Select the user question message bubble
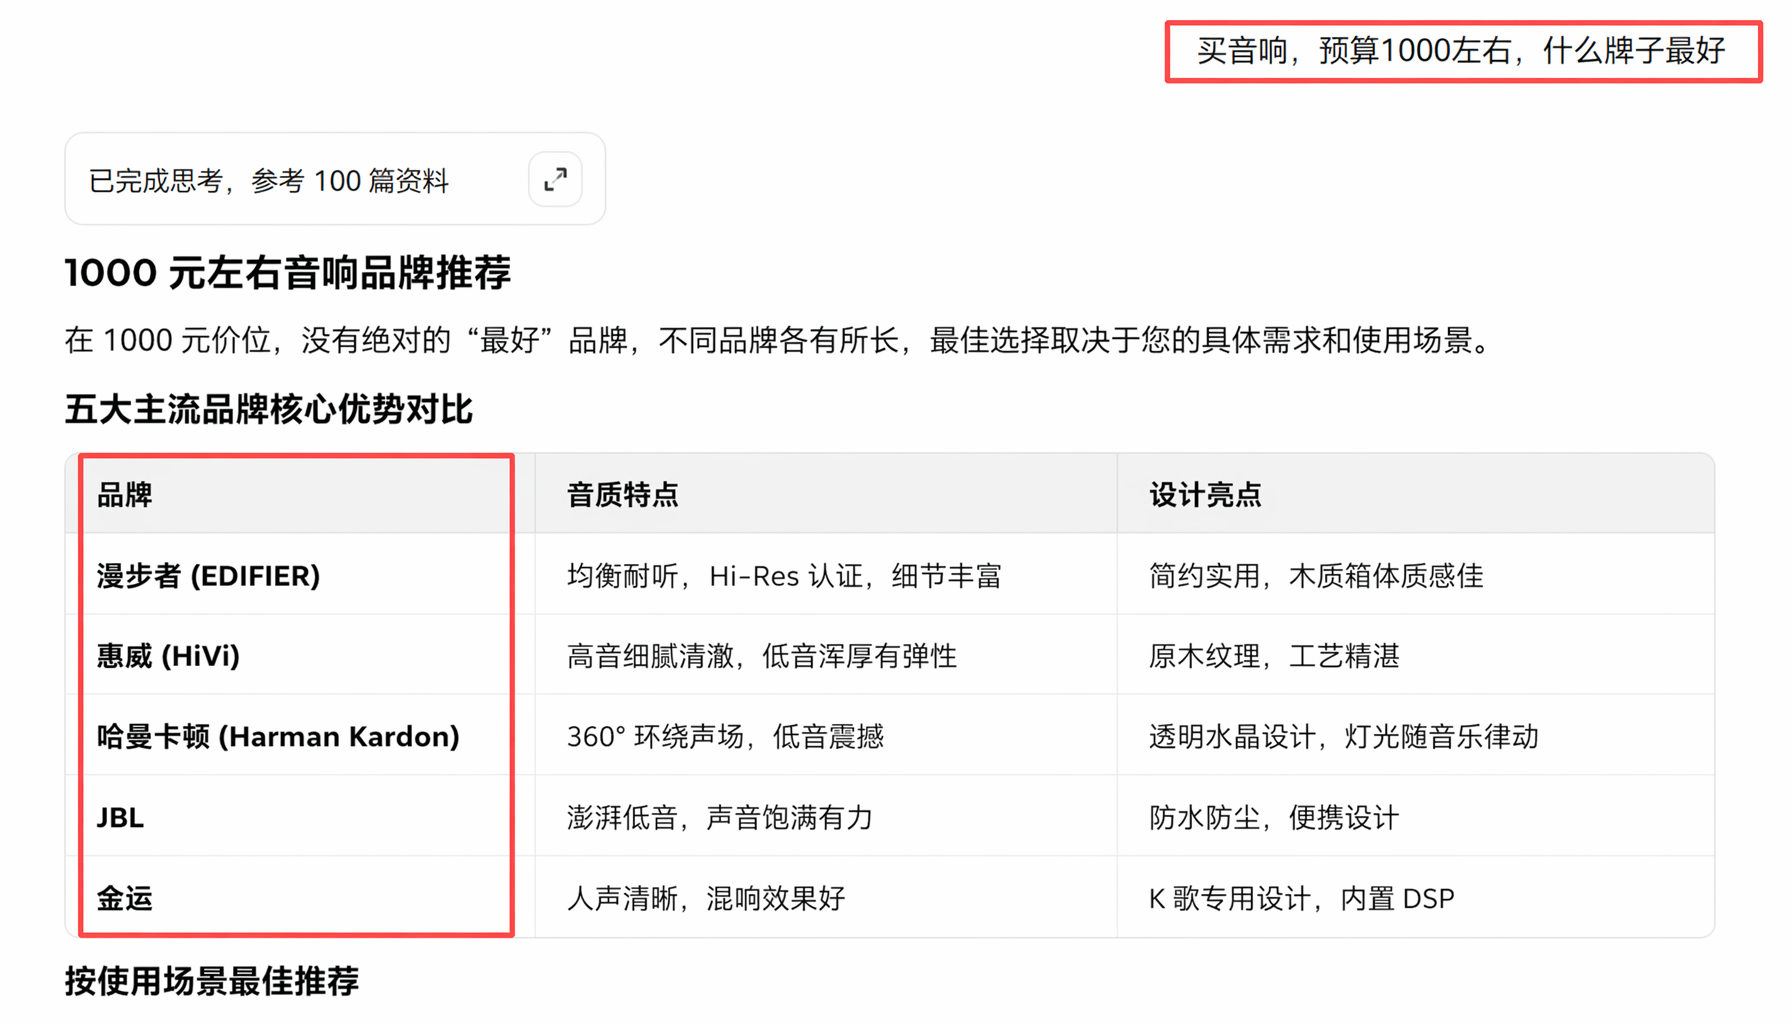The height and width of the screenshot is (1024, 1792). pyautogui.click(x=1463, y=51)
